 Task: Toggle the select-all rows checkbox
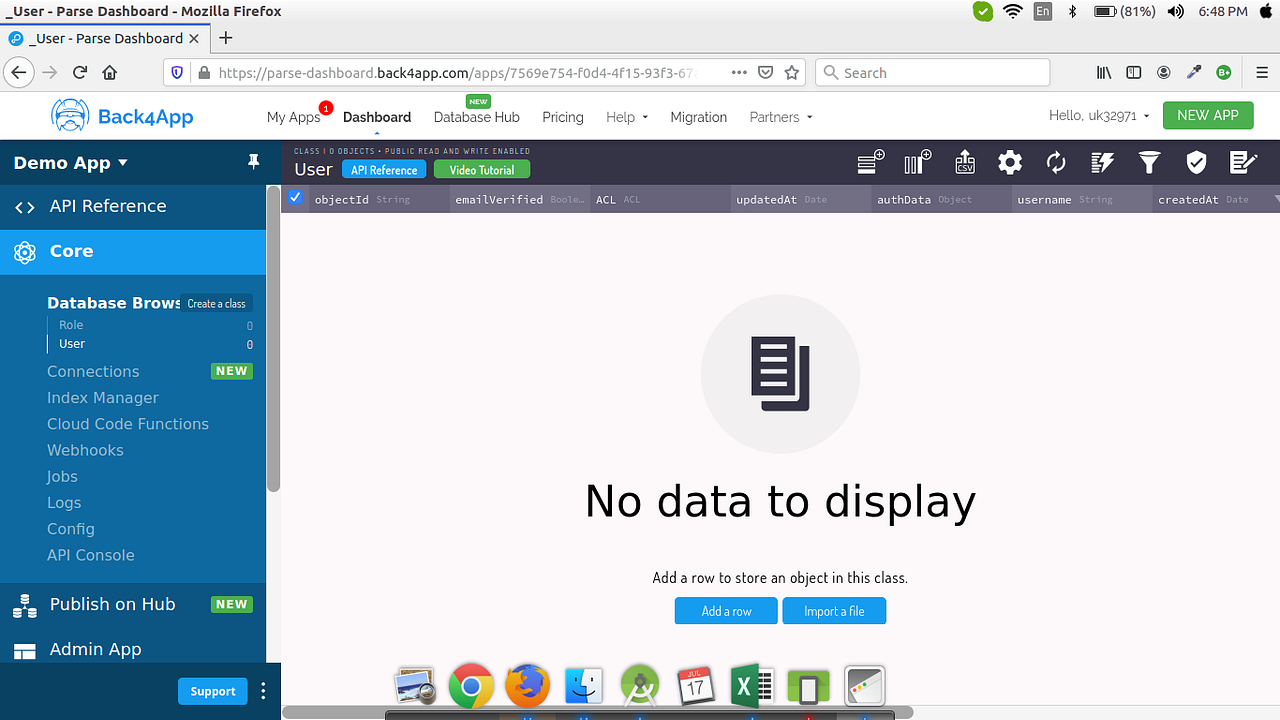pyautogui.click(x=295, y=197)
